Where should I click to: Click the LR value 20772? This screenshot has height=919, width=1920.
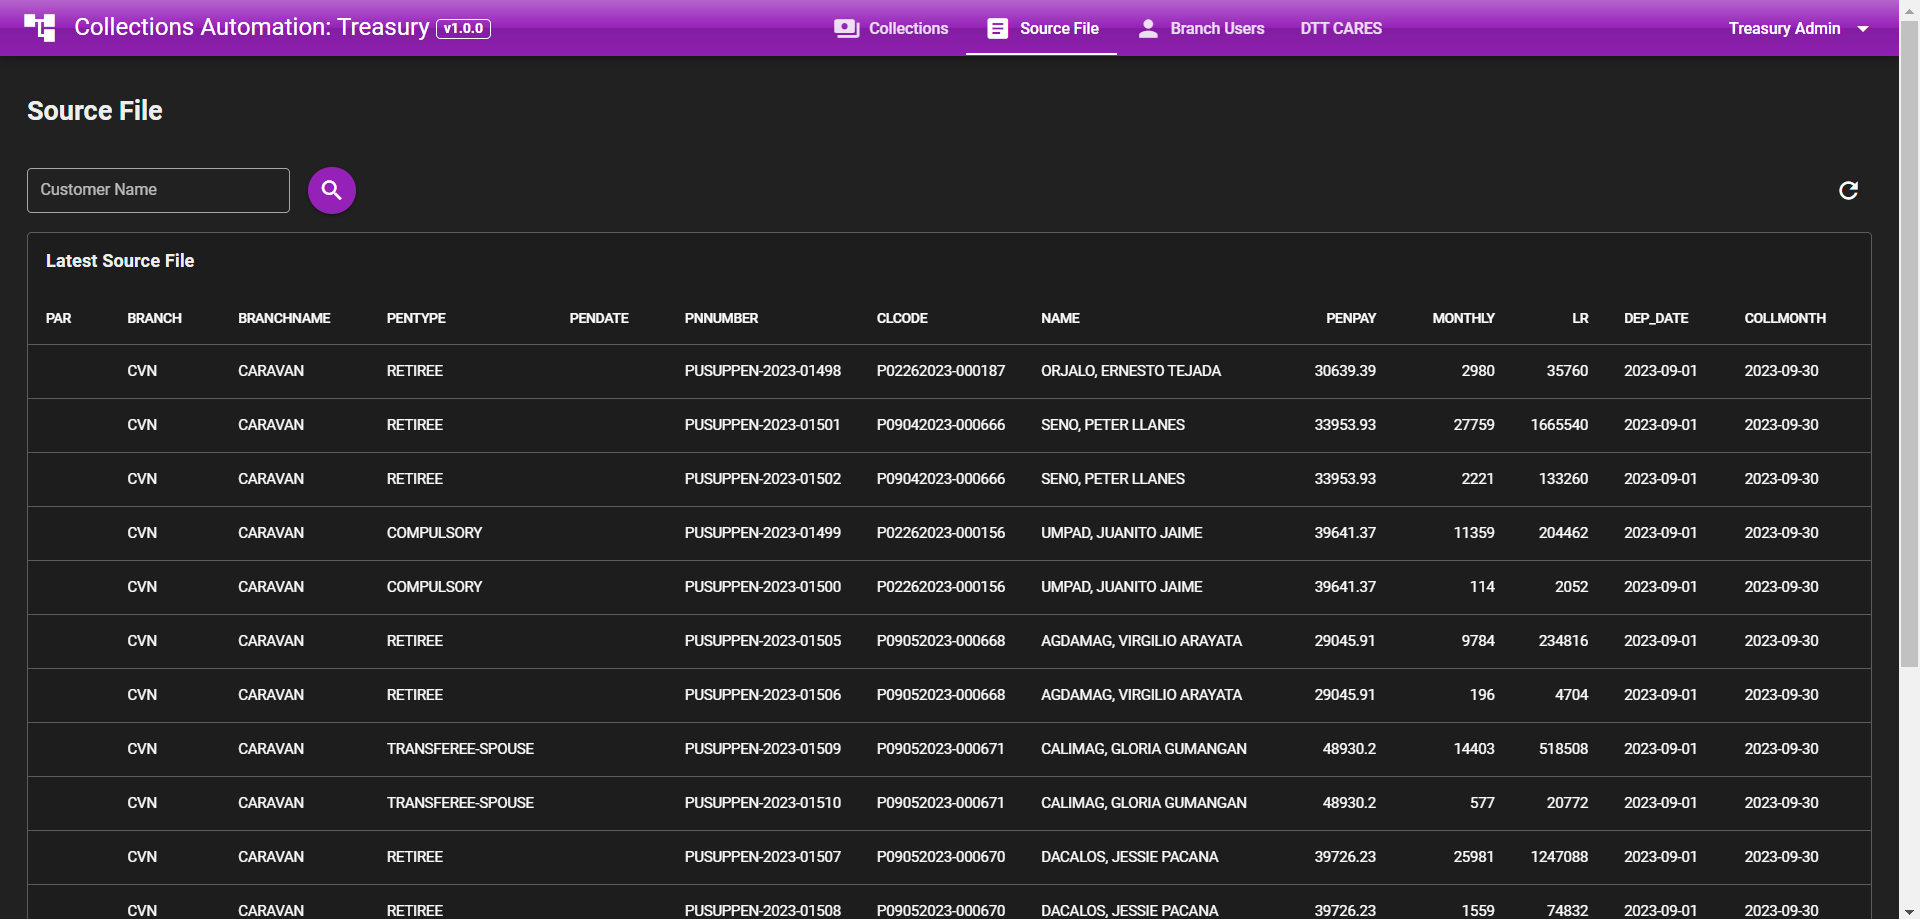point(1567,803)
